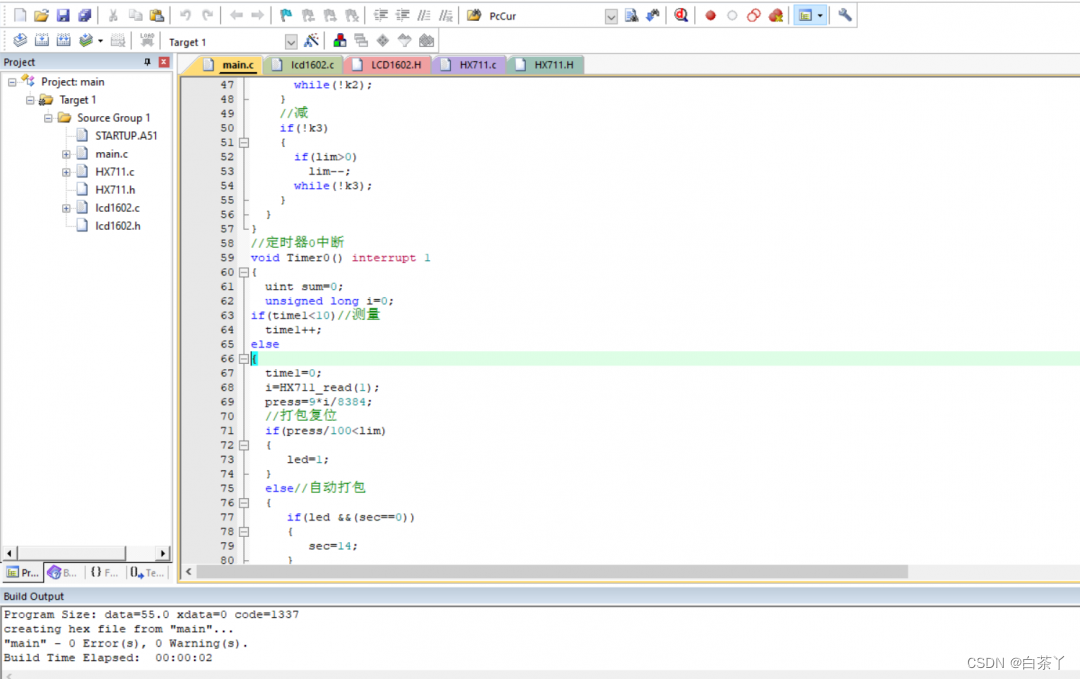Open the Target 1 selection dropdown

291,42
